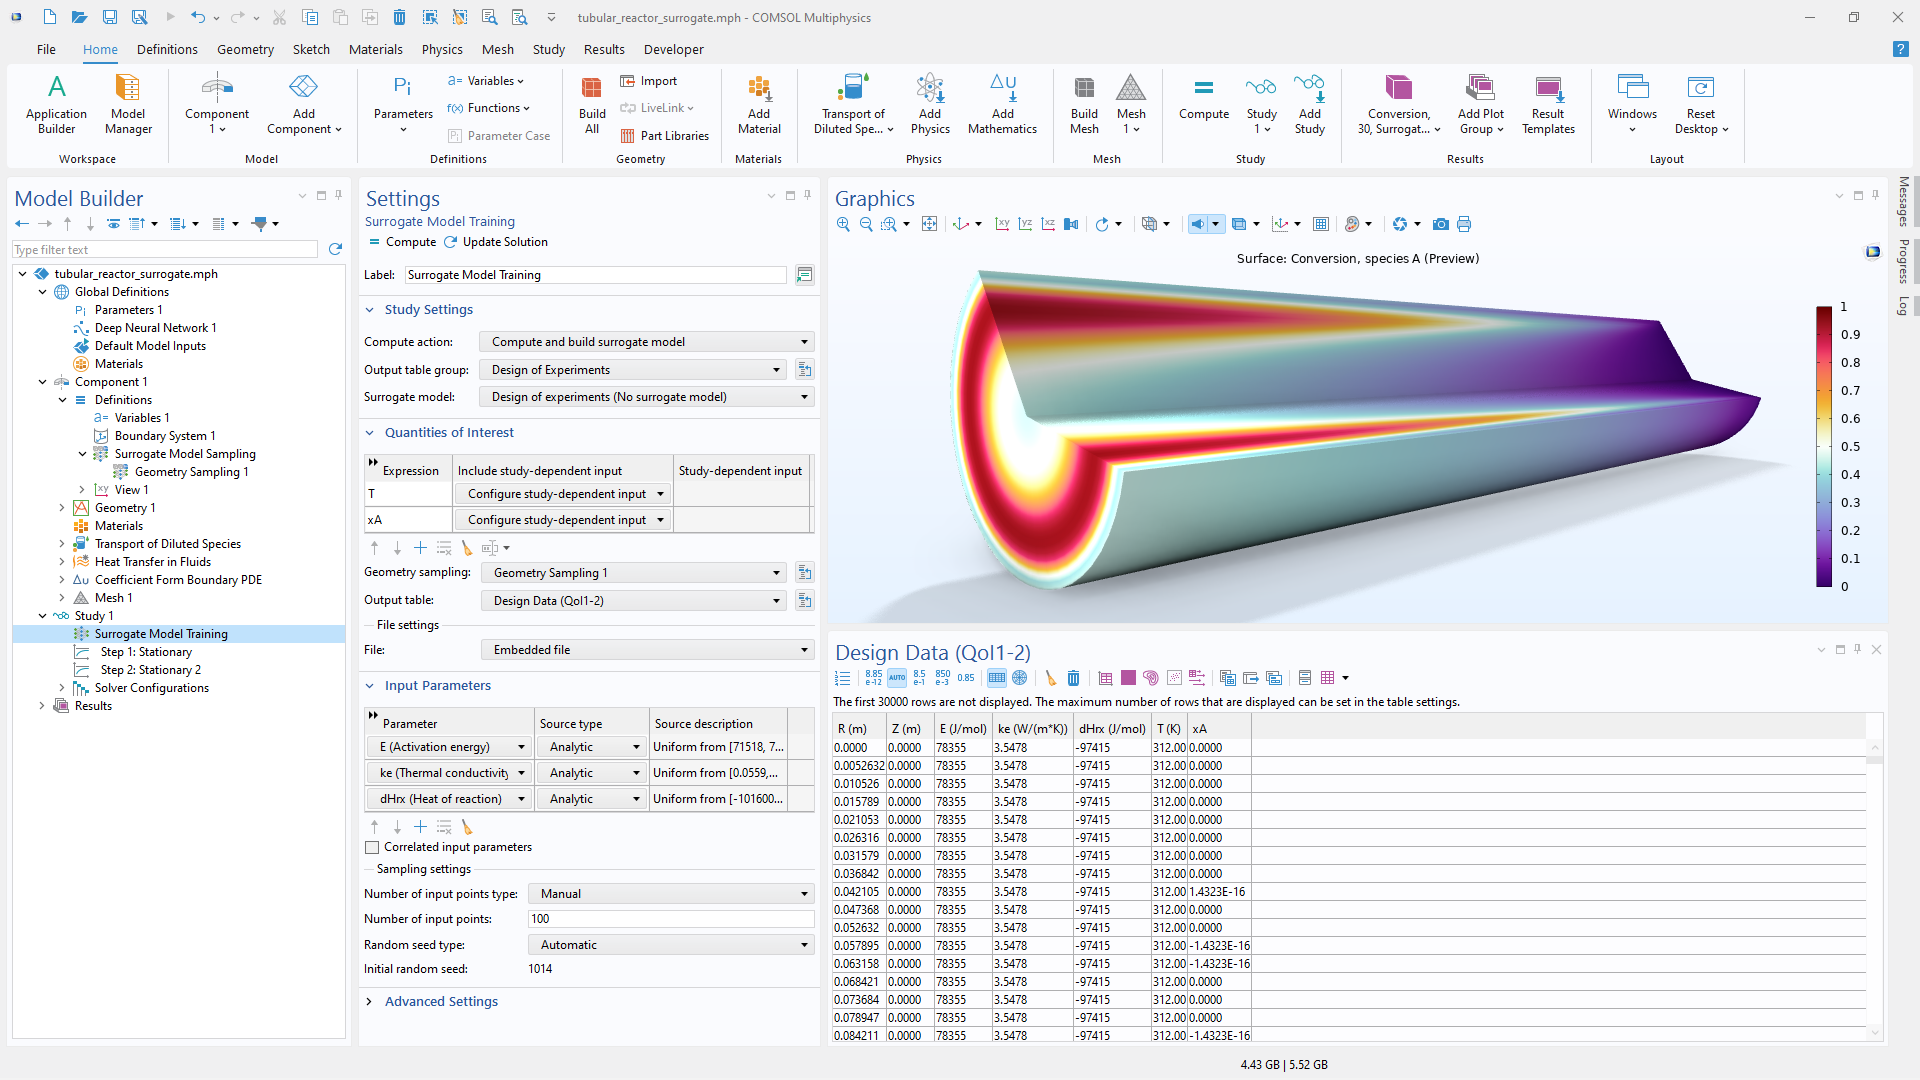
Task: Click Update Solution in Settings
Action: [x=496, y=242]
